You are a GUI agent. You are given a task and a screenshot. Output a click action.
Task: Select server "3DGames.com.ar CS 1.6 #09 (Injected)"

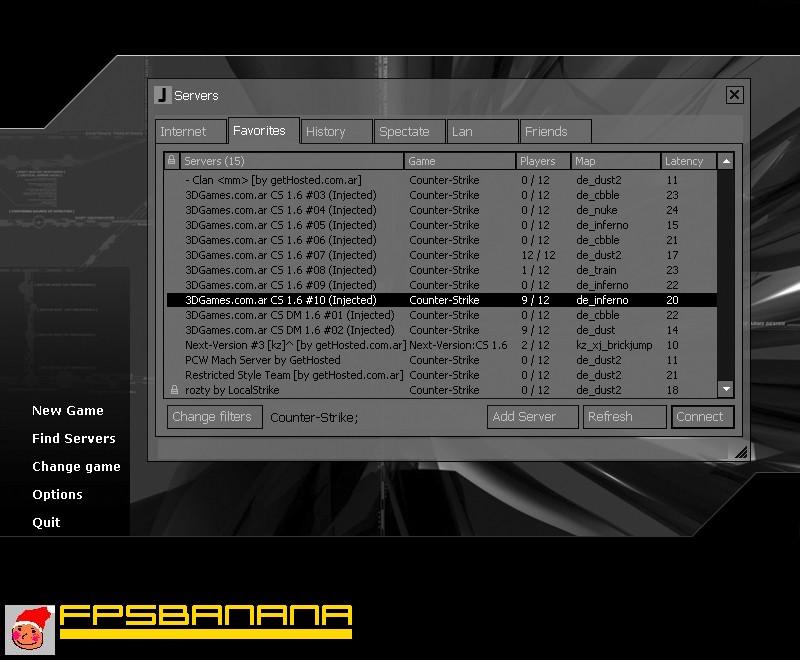coord(442,285)
